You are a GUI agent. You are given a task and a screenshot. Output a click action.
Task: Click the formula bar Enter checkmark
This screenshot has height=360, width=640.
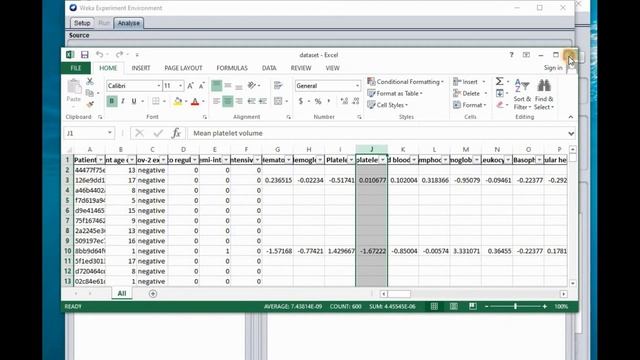click(158, 133)
